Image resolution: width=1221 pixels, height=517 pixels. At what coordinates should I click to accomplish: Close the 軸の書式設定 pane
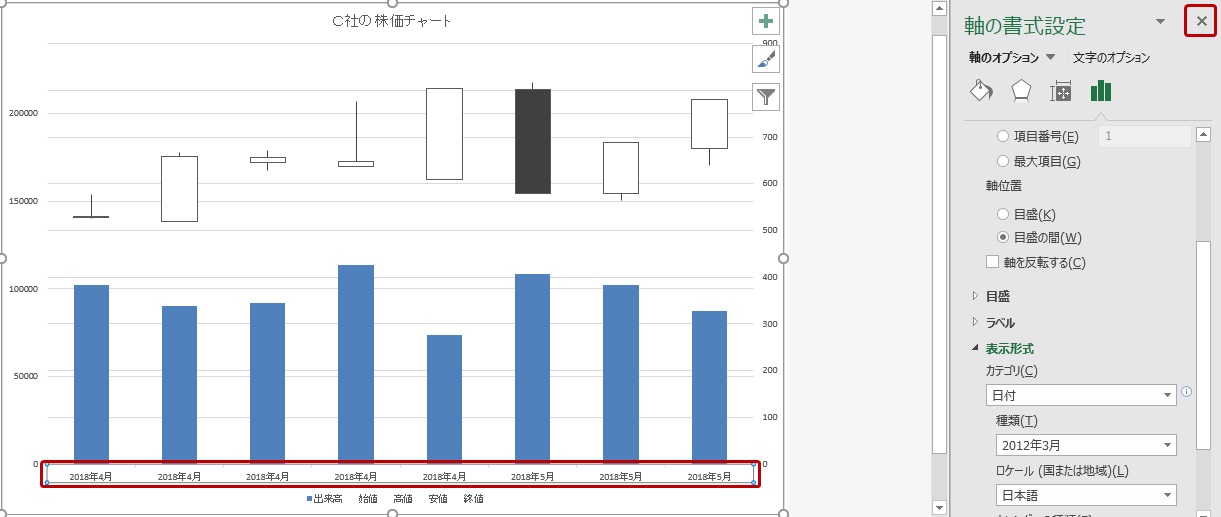(1201, 21)
